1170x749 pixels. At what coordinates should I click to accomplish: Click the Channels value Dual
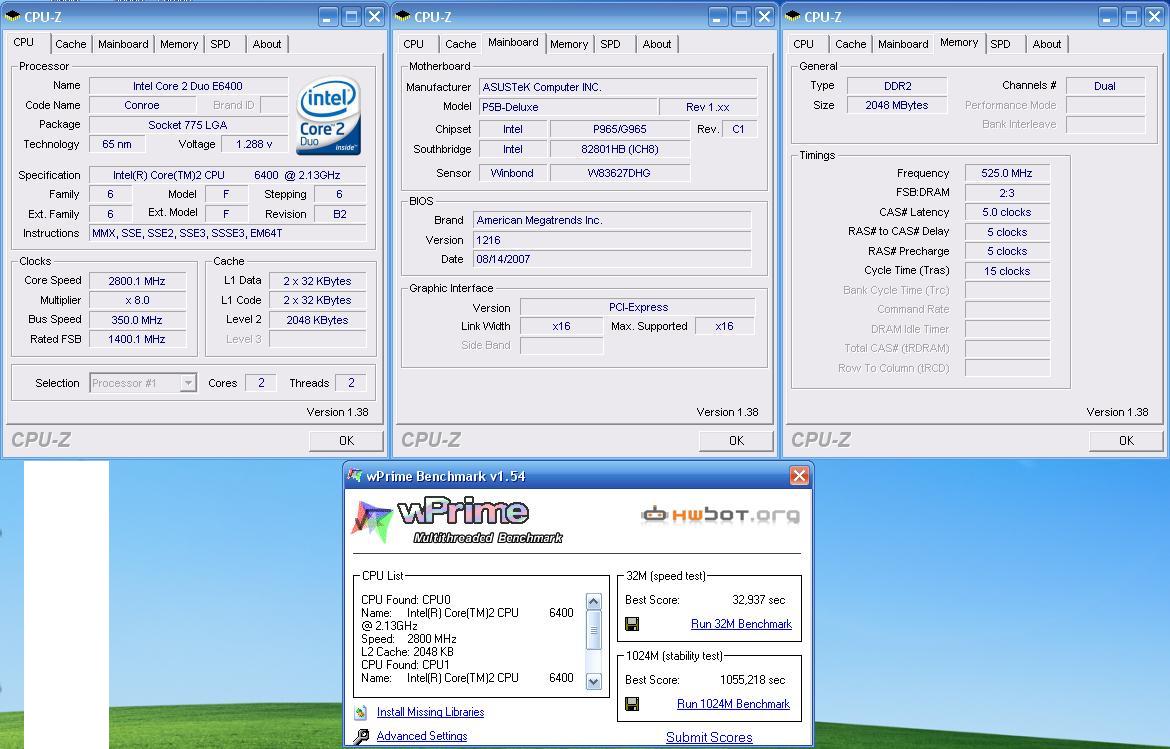(1105, 86)
